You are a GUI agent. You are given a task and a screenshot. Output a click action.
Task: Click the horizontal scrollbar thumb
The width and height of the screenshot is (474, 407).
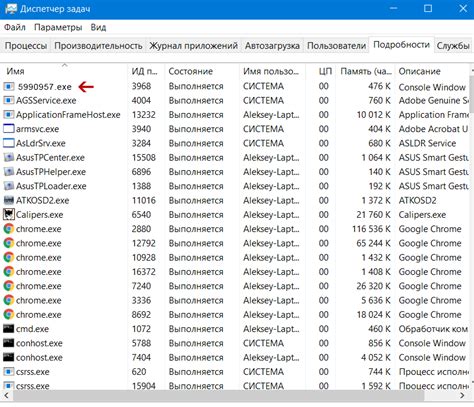(x=219, y=395)
